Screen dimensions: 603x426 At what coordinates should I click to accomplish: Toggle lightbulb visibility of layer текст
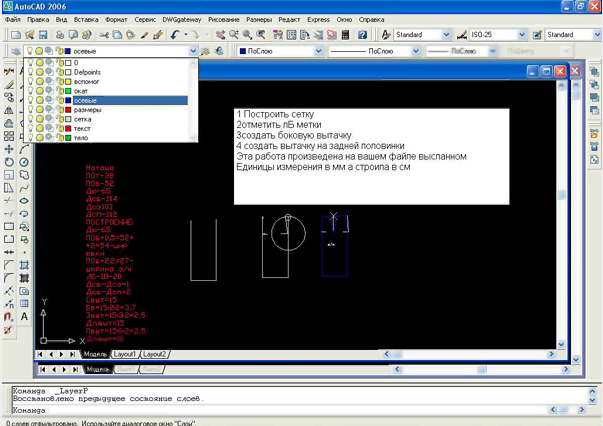click(x=30, y=128)
